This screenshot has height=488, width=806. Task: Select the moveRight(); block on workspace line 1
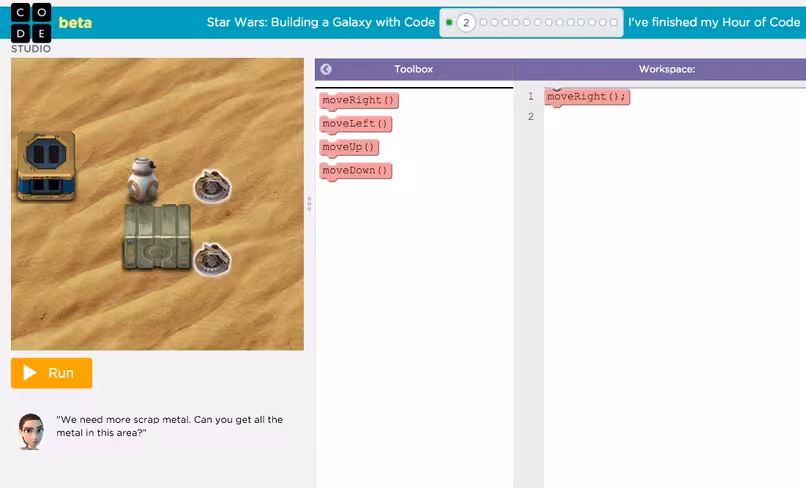click(x=587, y=97)
